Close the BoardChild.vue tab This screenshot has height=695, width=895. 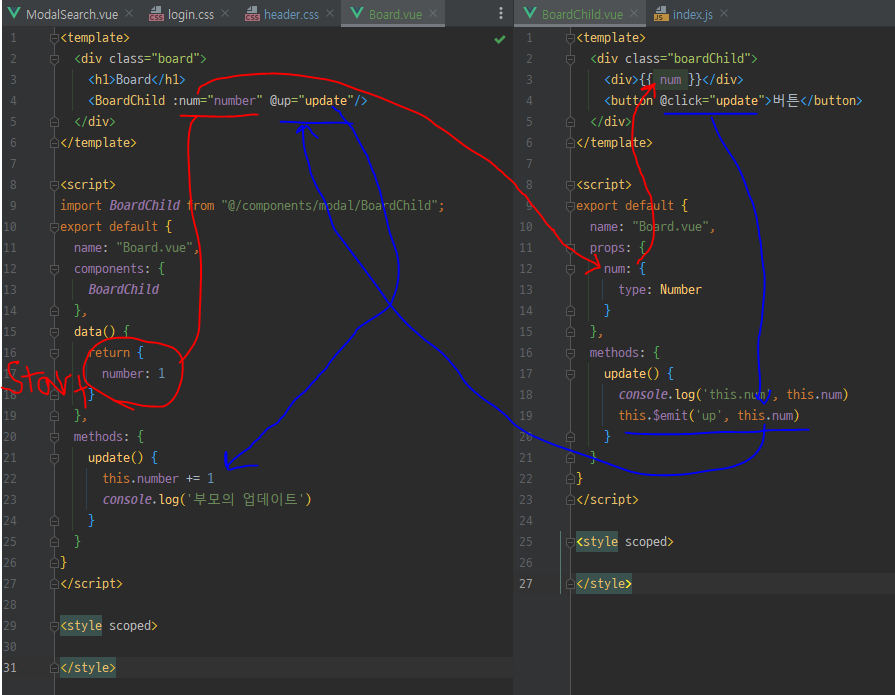[x=634, y=13]
